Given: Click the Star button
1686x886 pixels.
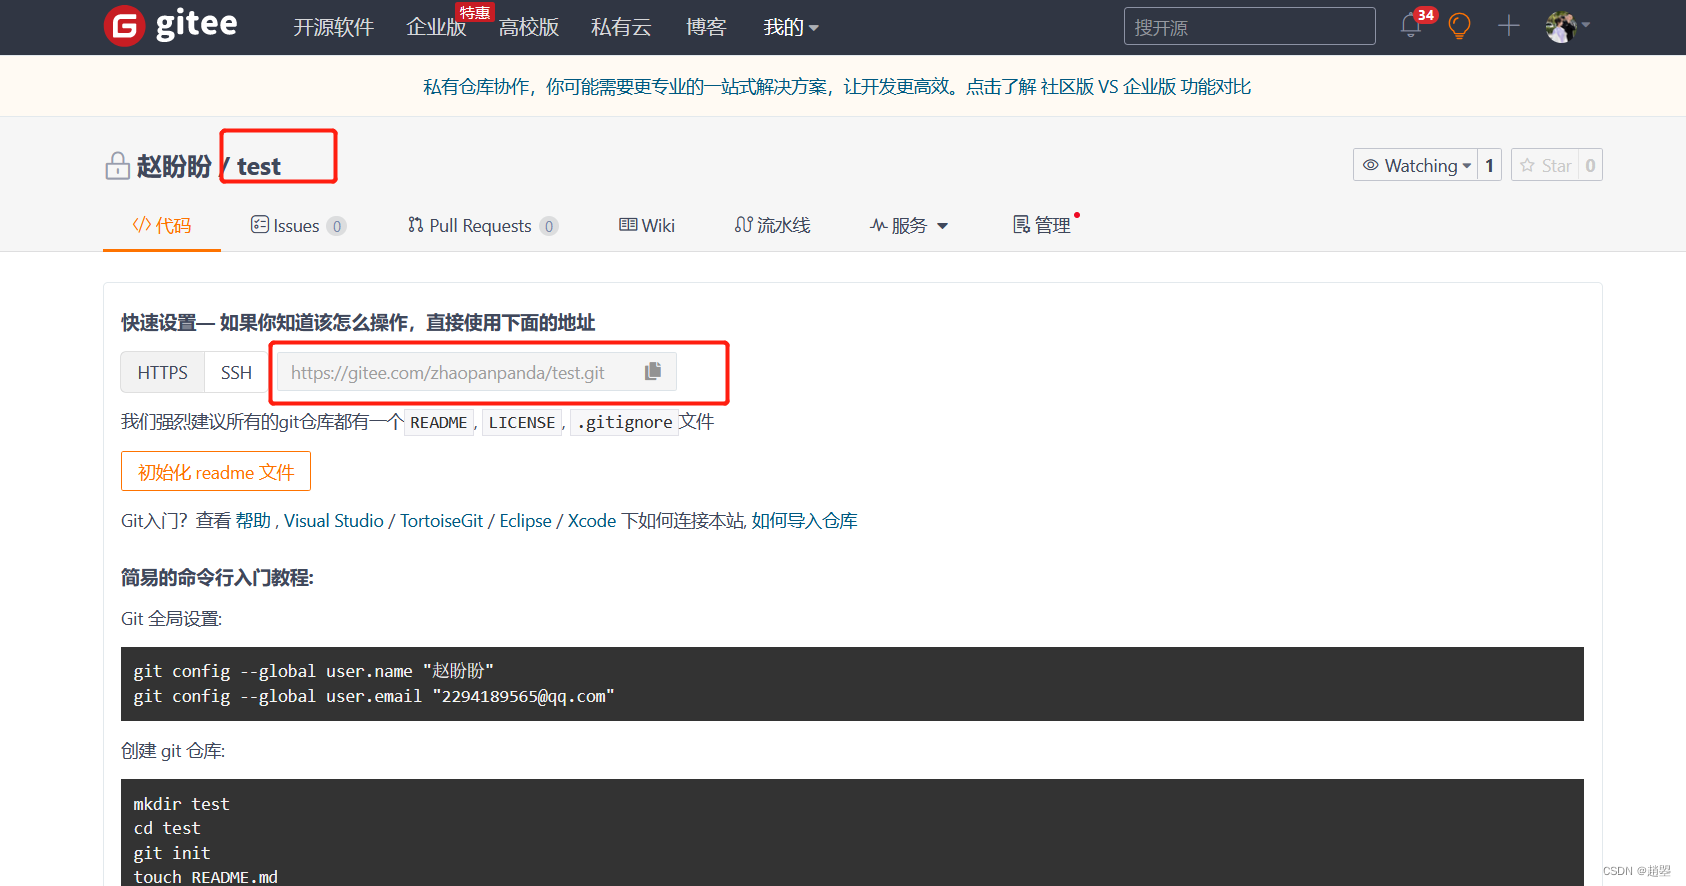Looking at the screenshot, I should pos(1545,165).
